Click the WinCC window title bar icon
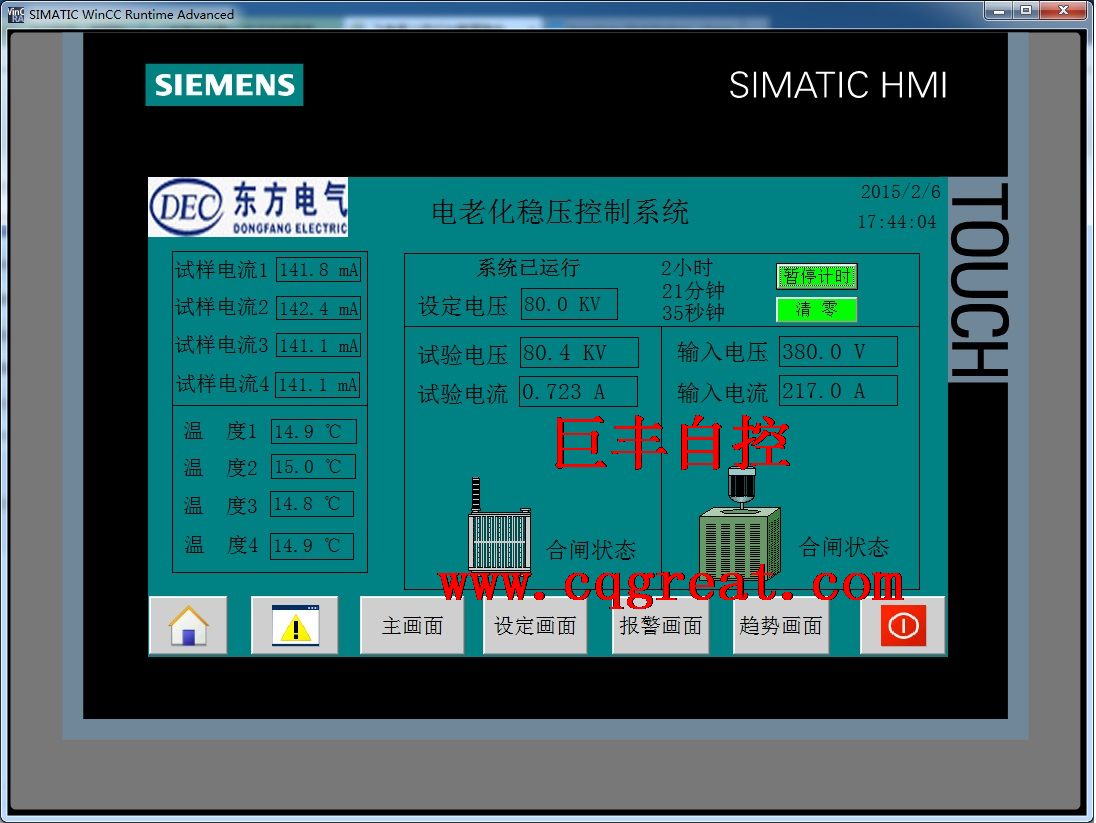1096x823 pixels. tap(15, 14)
